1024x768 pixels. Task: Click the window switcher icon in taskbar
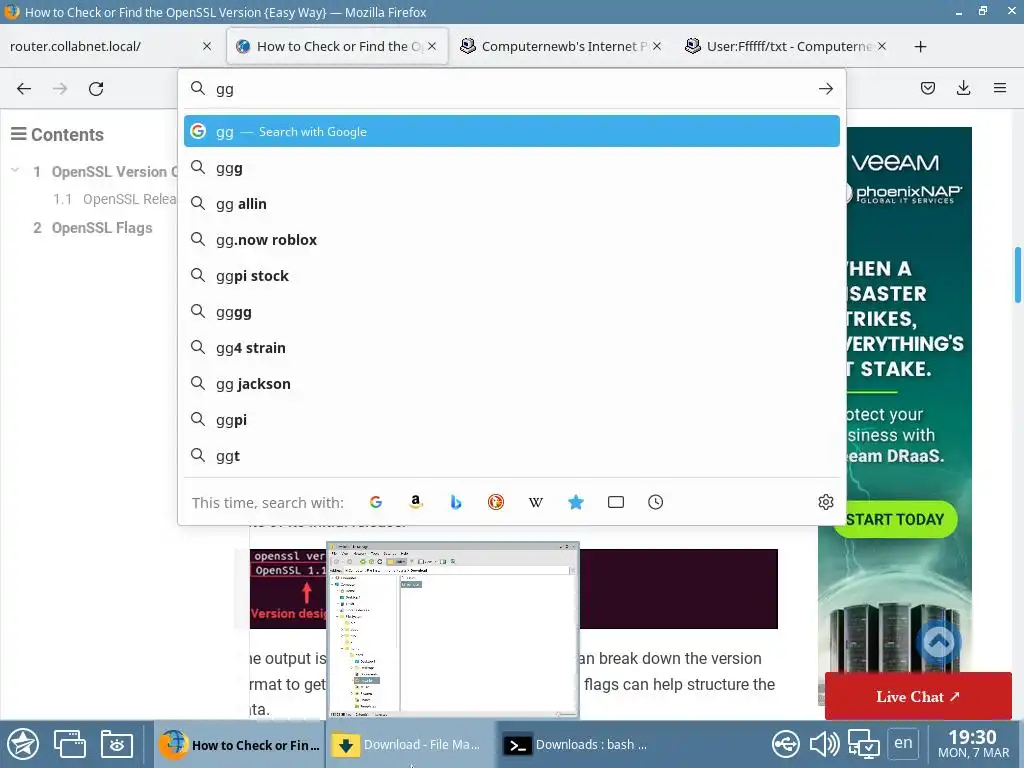[x=69, y=744]
